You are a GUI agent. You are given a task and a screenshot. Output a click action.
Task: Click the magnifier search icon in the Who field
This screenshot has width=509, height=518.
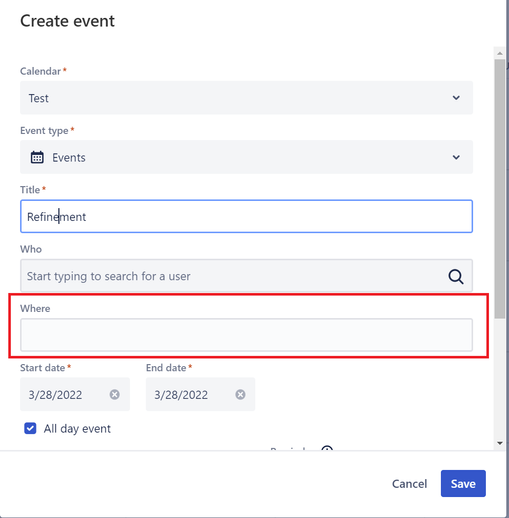click(x=456, y=276)
